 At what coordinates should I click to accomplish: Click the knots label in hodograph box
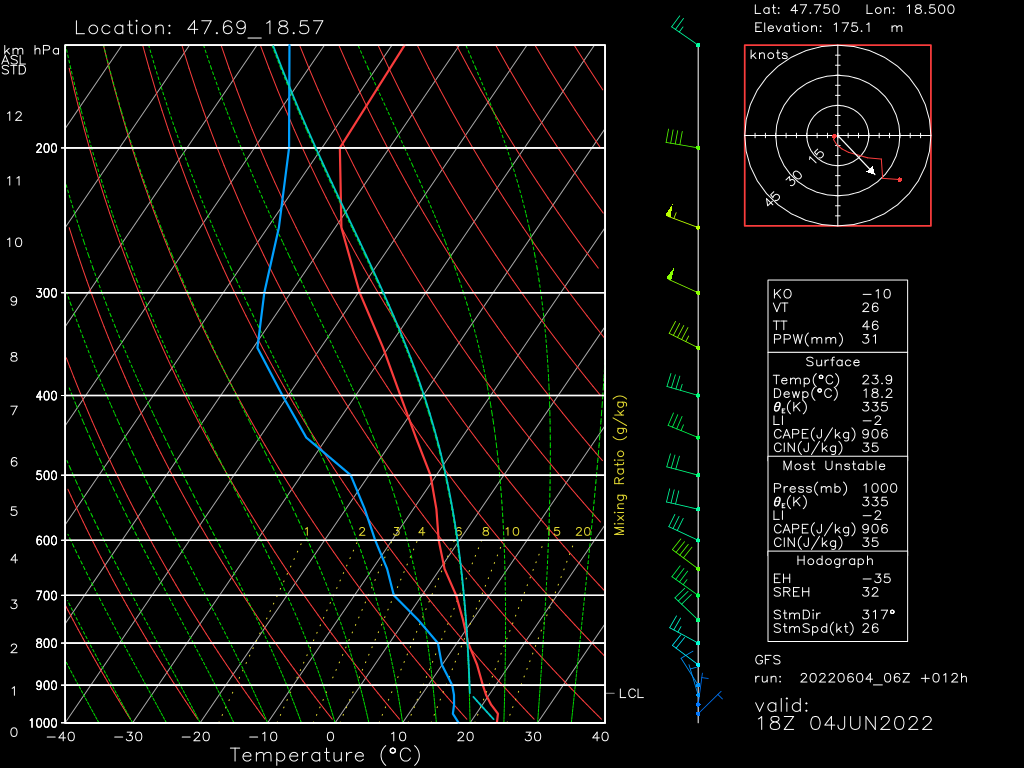click(769, 55)
